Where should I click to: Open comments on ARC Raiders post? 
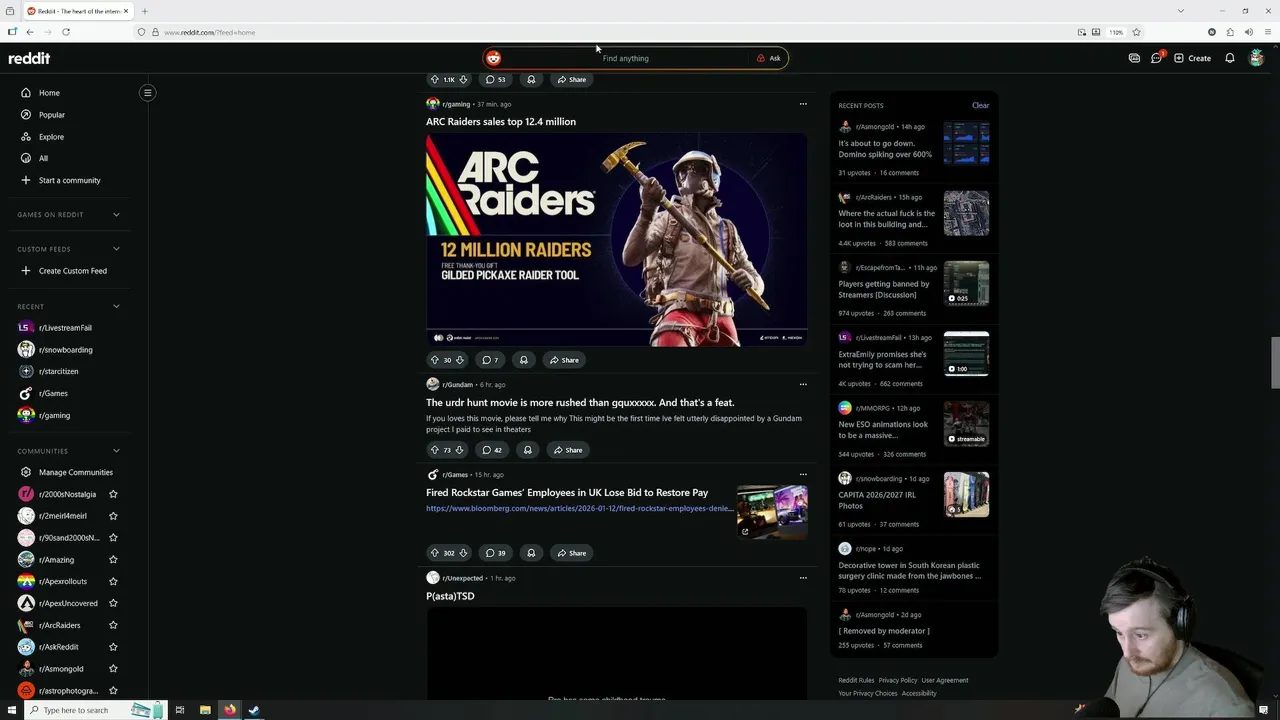490,360
